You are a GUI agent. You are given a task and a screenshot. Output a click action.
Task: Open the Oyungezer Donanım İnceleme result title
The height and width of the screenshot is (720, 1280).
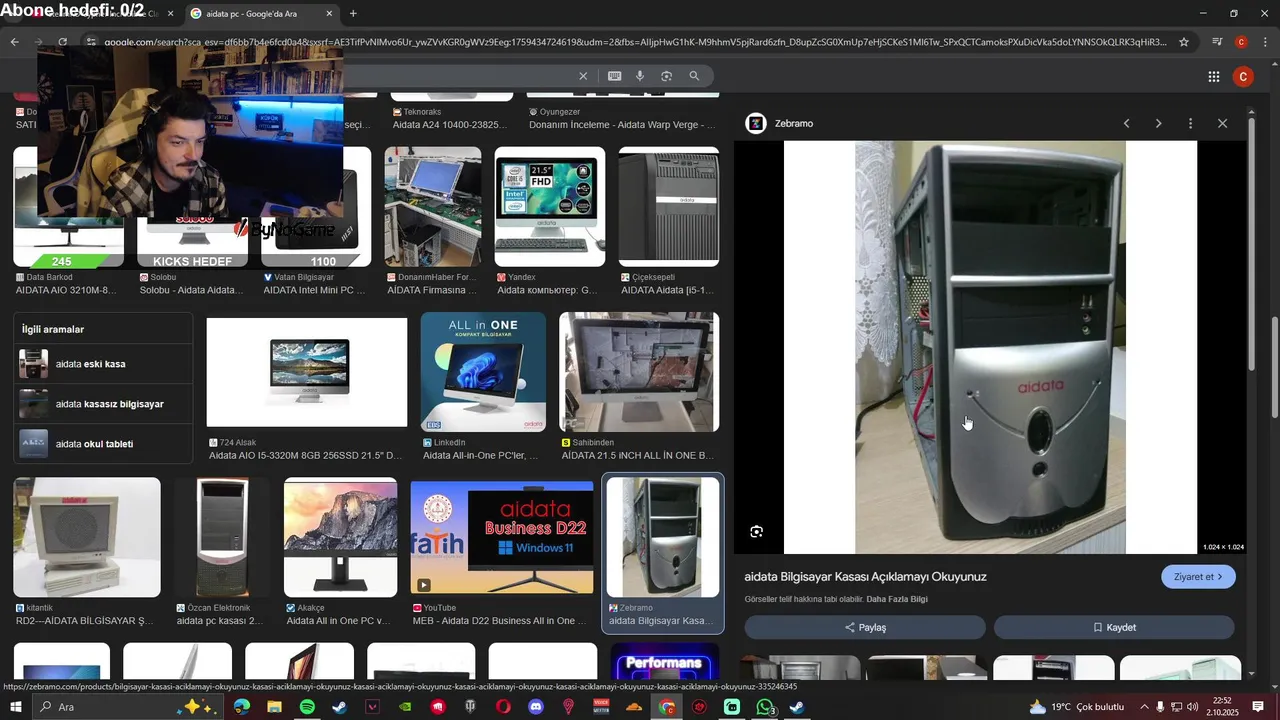coord(622,125)
